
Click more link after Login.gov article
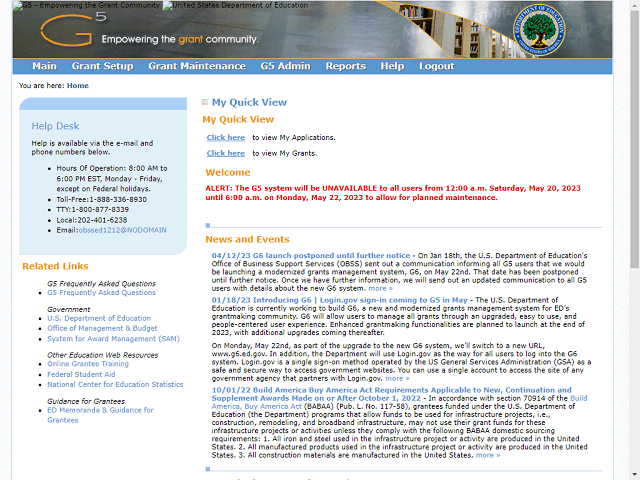coord(397,378)
